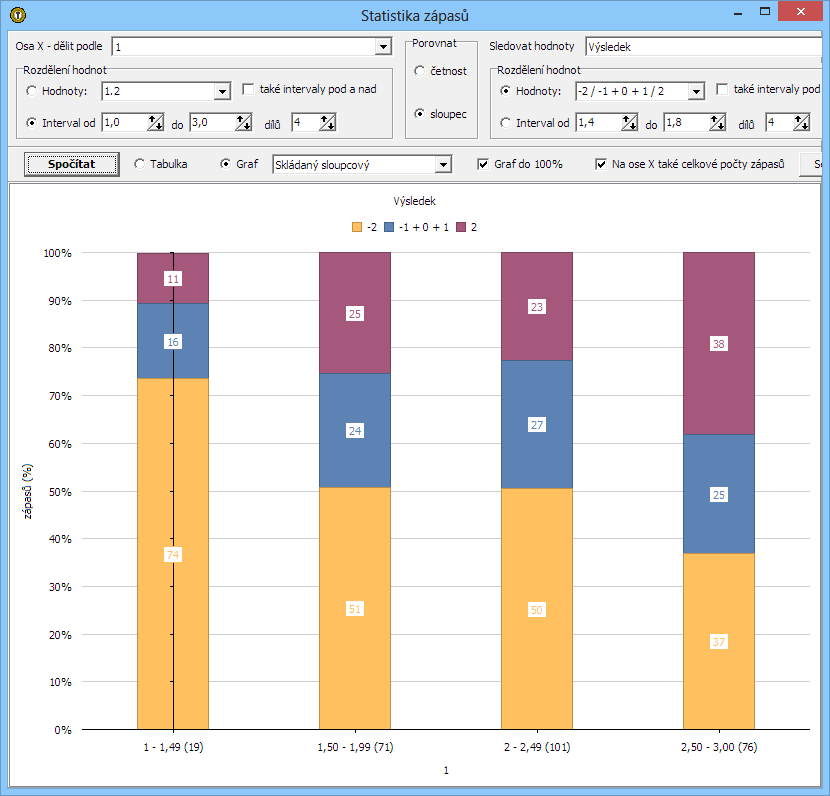Viewport: 830px width, 796px height.
Task: Click stepper arrows on right 'dílů' 4
Action: coord(801,123)
